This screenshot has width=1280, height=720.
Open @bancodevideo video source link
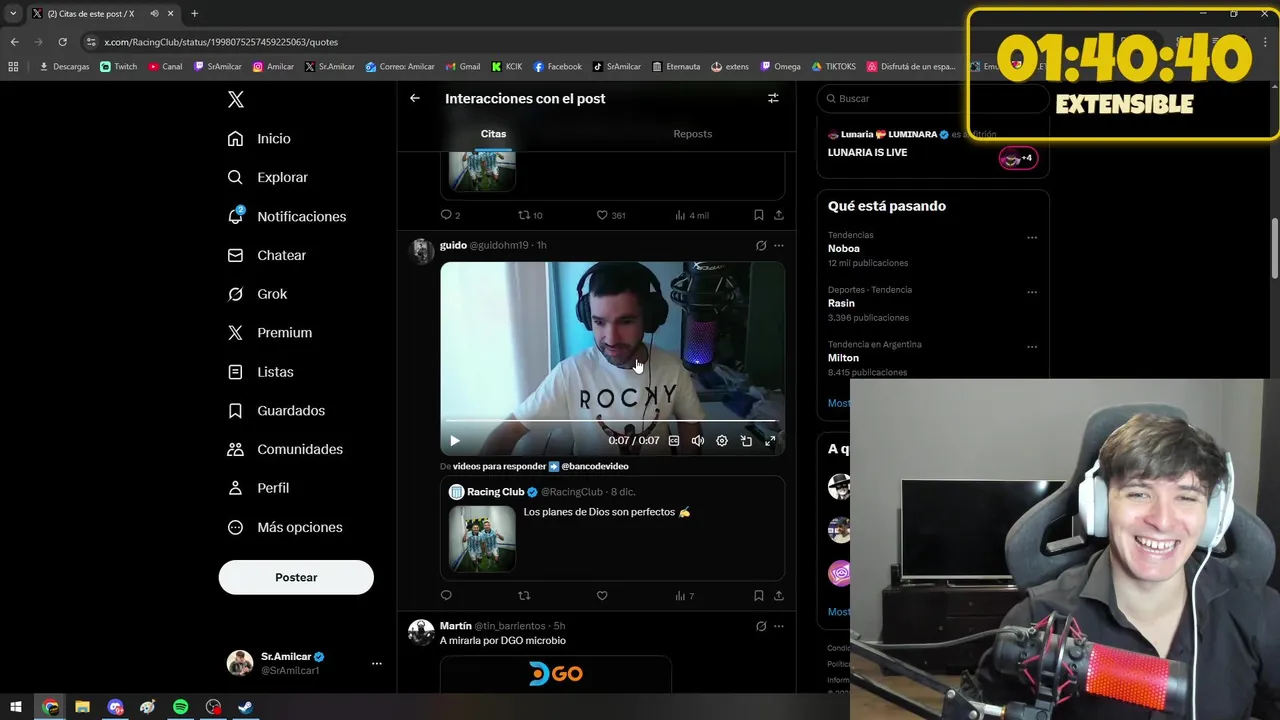pos(595,466)
